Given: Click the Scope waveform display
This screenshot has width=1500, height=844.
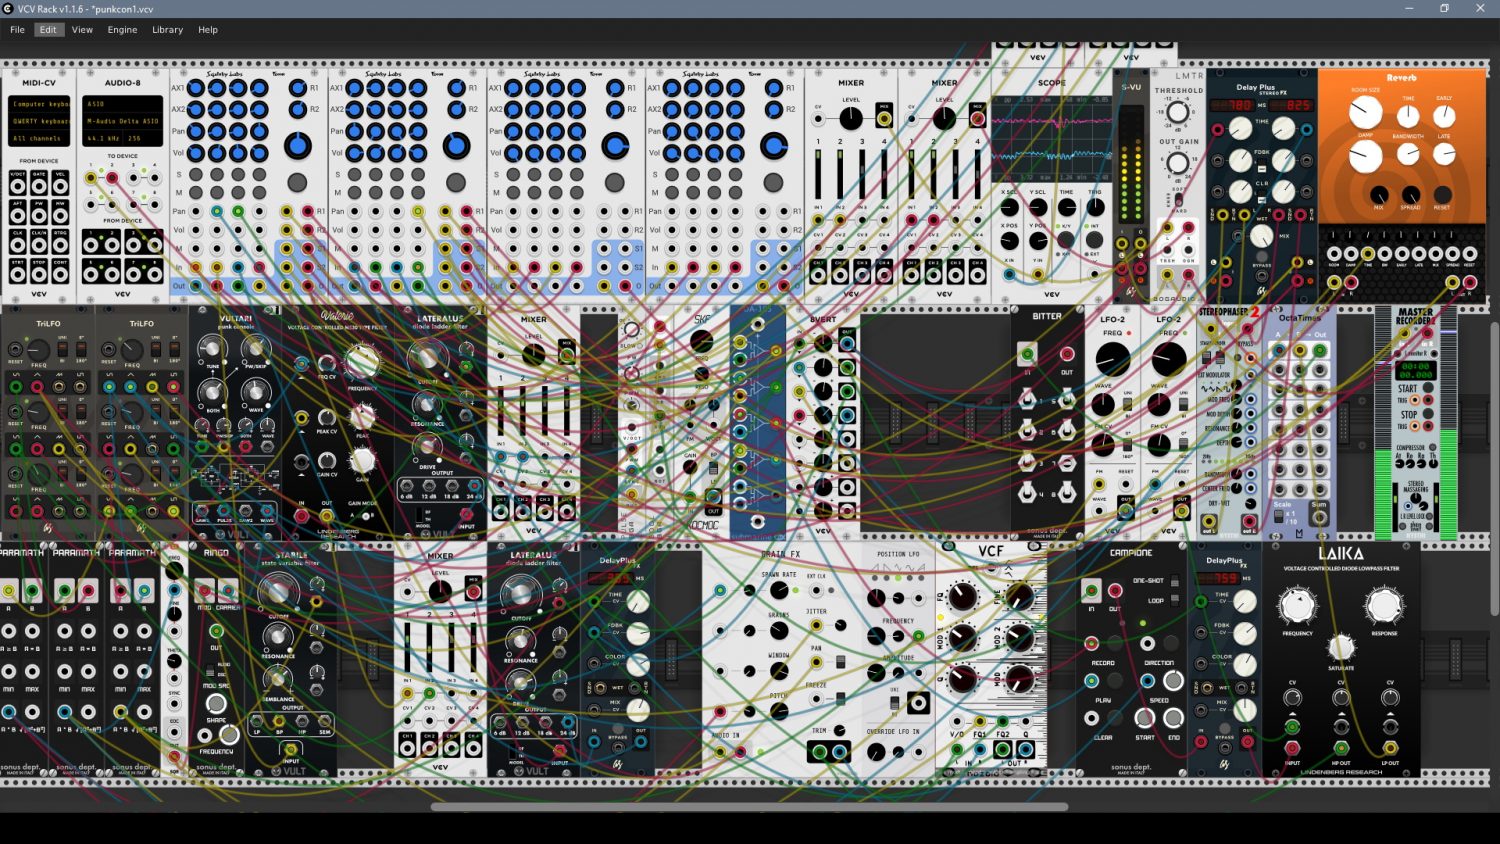Looking at the screenshot, I should click(1051, 138).
